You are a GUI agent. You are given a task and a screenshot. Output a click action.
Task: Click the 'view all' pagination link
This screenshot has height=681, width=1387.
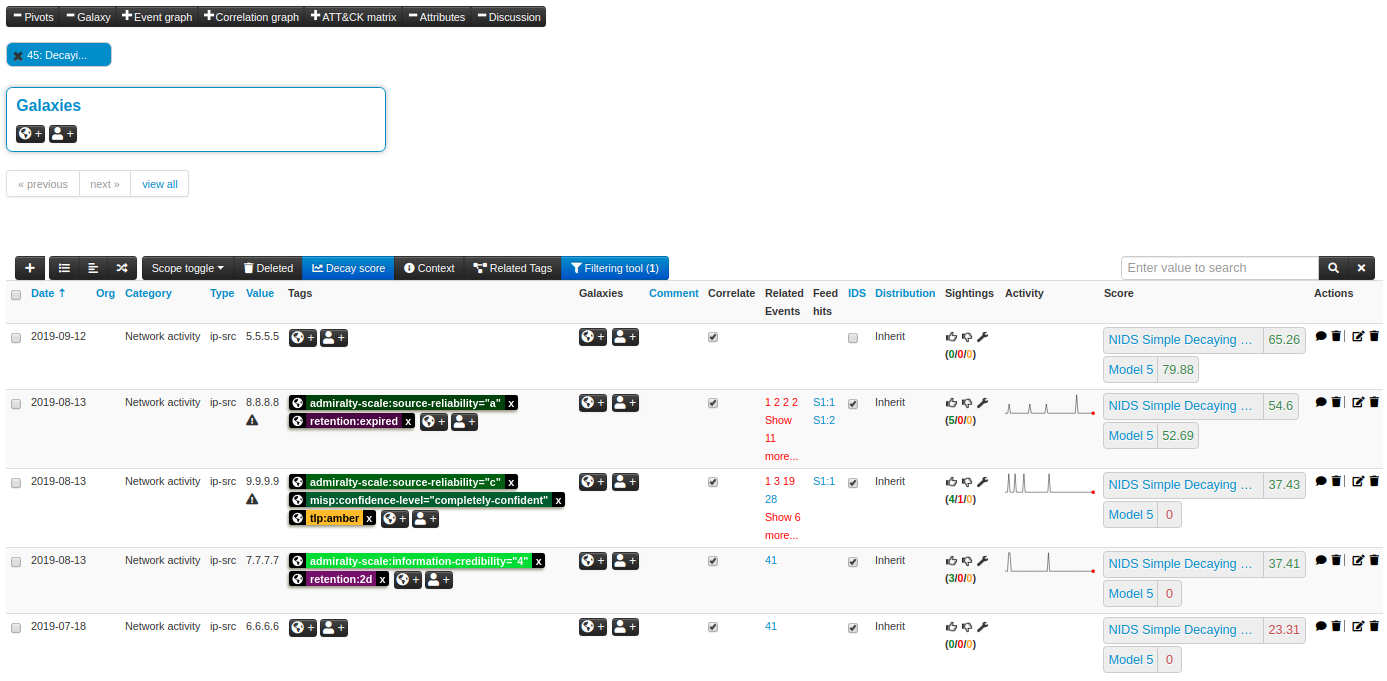pyautogui.click(x=160, y=184)
